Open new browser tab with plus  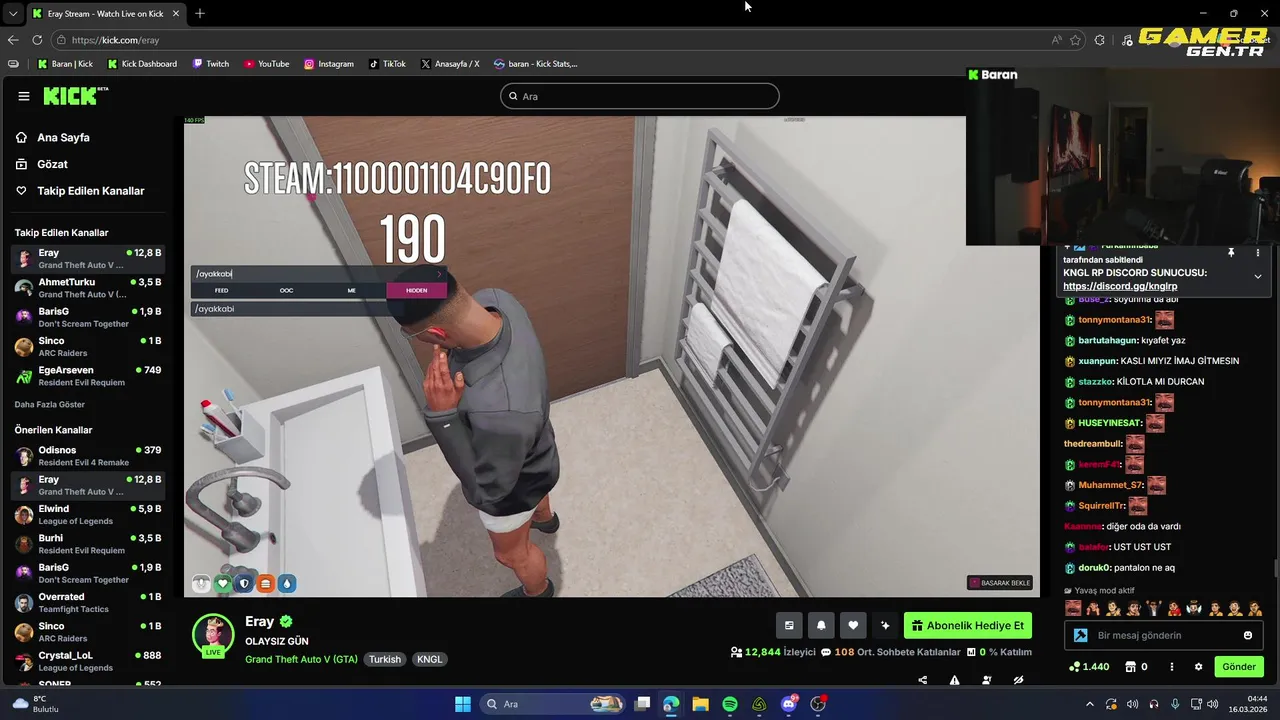[x=200, y=13]
